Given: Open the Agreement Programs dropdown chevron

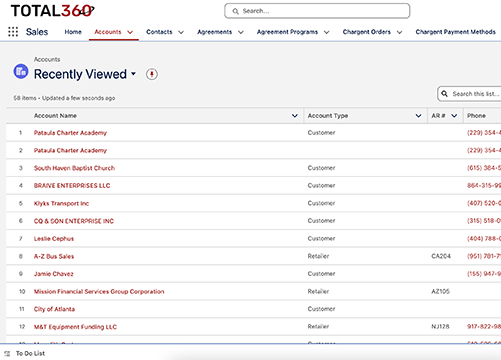Looking at the screenshot, I should 327,32.
